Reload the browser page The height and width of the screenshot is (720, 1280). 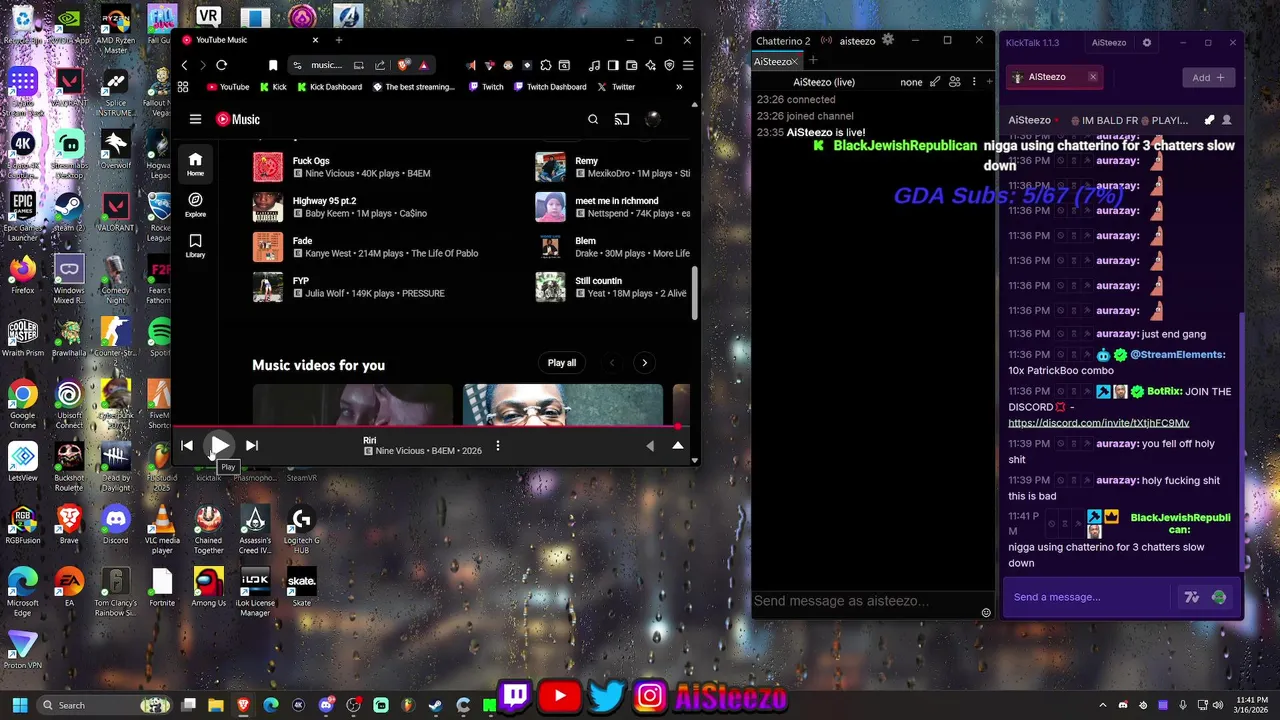point(221,65)
